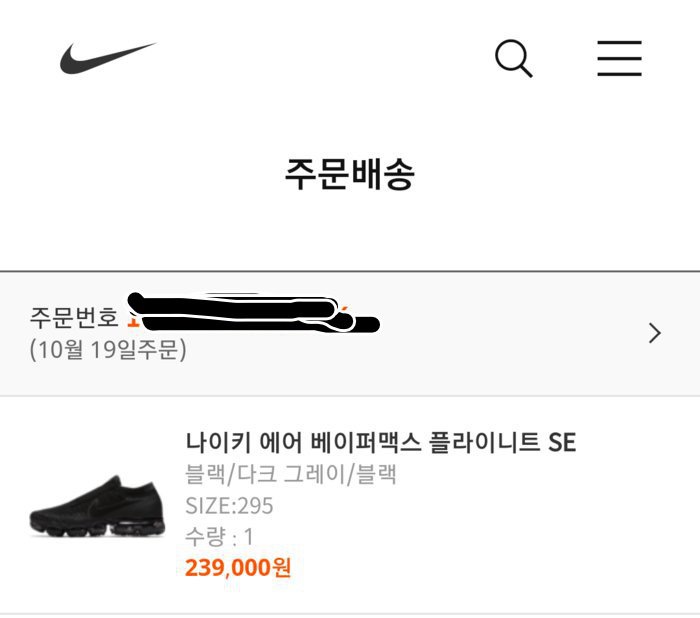Click the Nike swoosh logo
Screen dimensions: 700x618
pos(107,58)
